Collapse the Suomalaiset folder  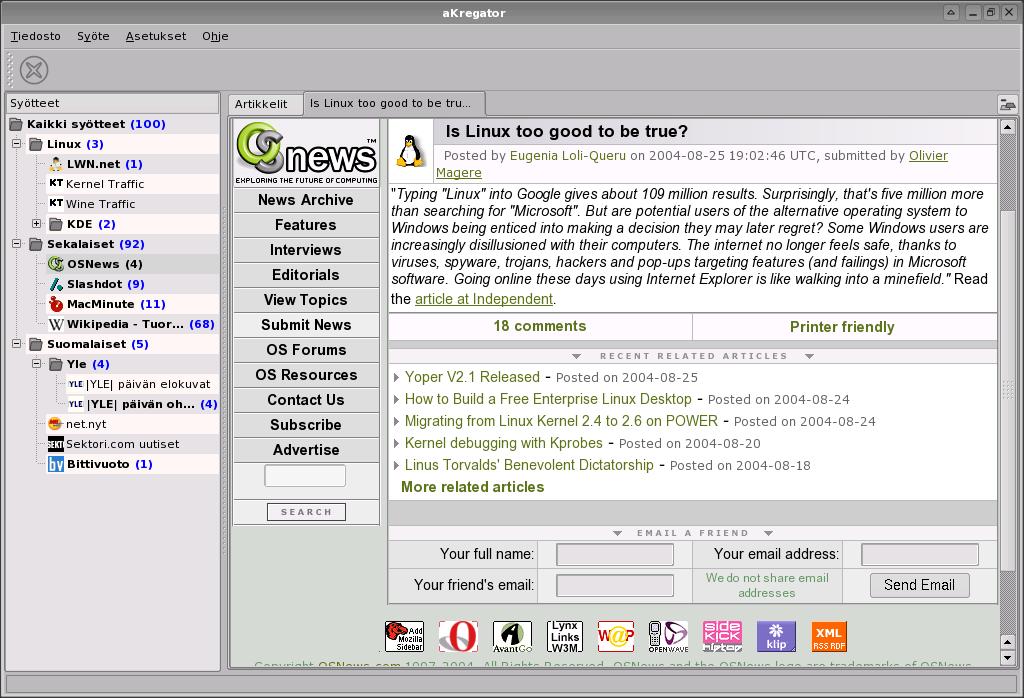[x=17, y=343]
